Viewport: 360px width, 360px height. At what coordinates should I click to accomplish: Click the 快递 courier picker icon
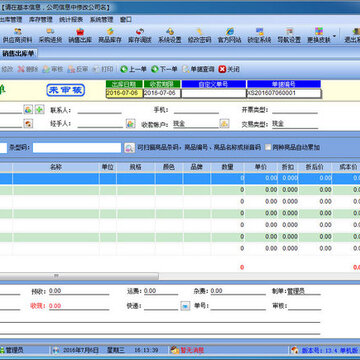[185, 306]
